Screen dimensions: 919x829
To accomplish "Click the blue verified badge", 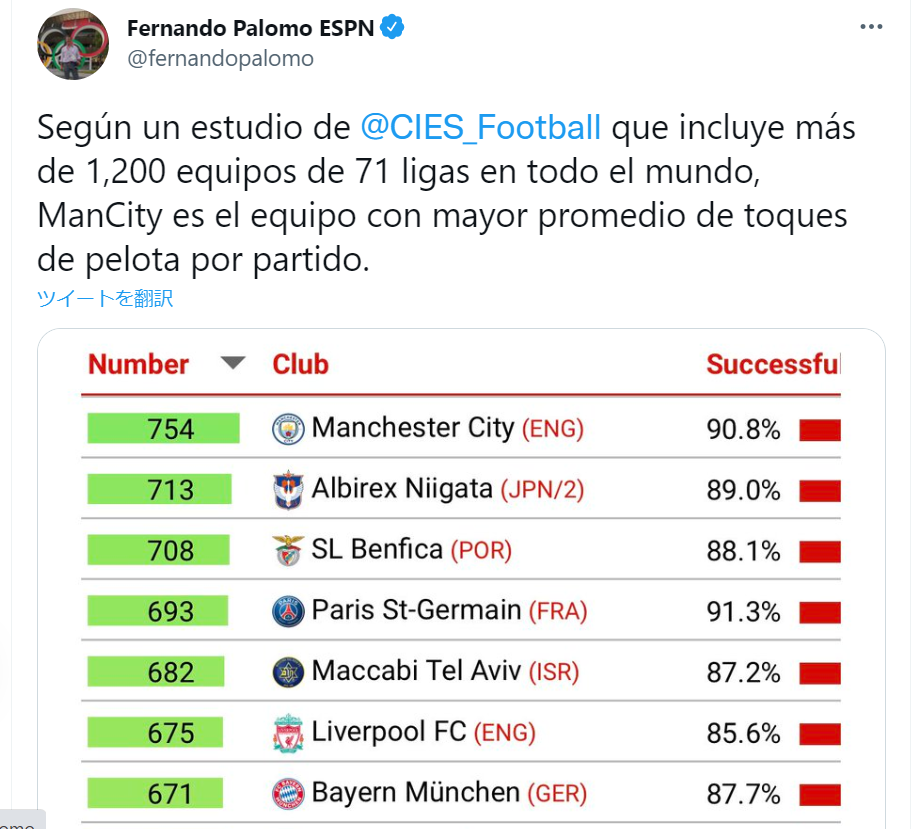I will [x=392, y=28].
